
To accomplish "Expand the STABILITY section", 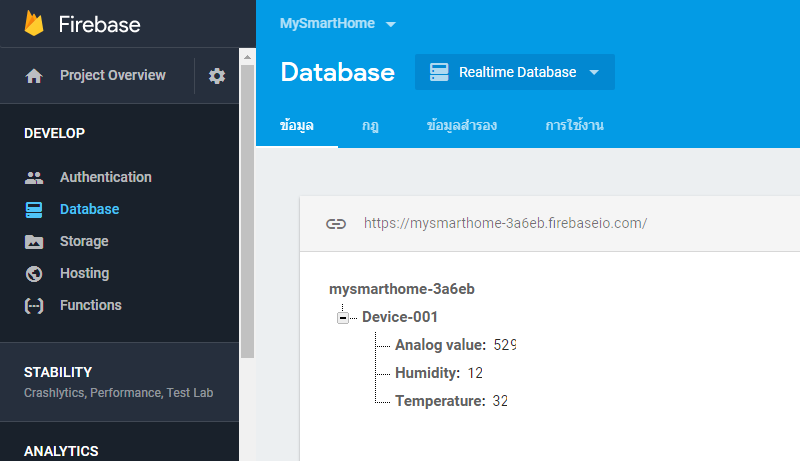I will (x=119, y=382).
